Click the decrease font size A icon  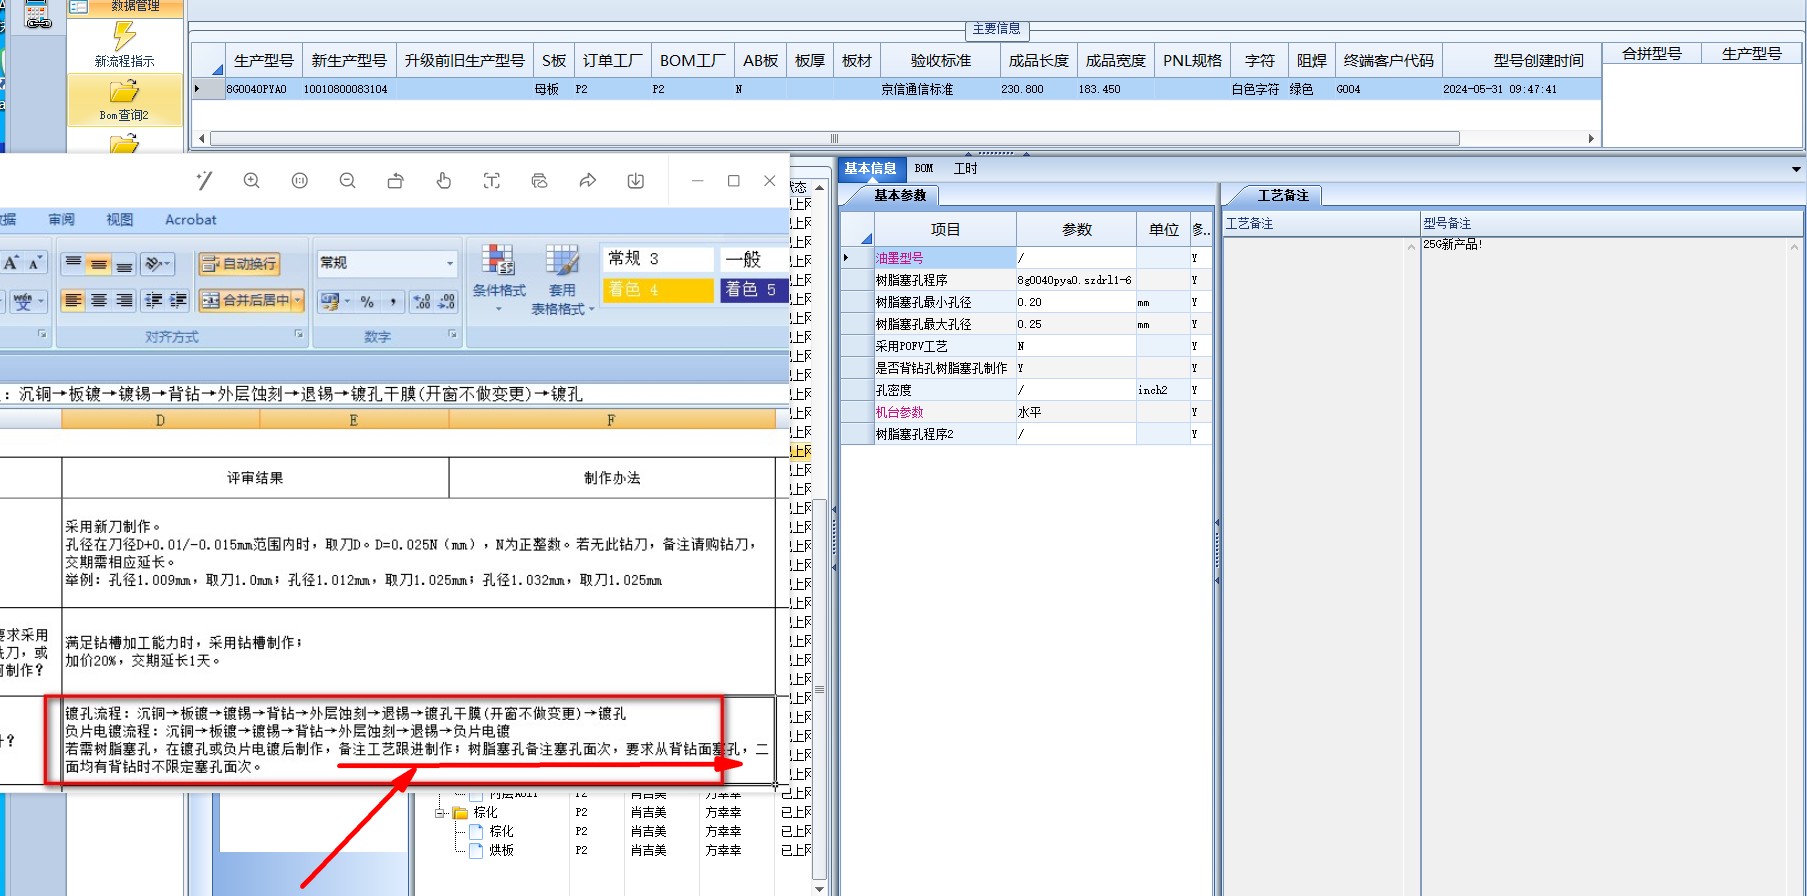click(35, 263)
